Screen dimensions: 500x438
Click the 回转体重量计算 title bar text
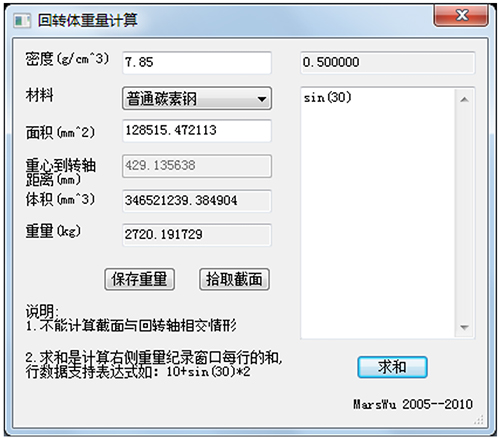(88, 21)
